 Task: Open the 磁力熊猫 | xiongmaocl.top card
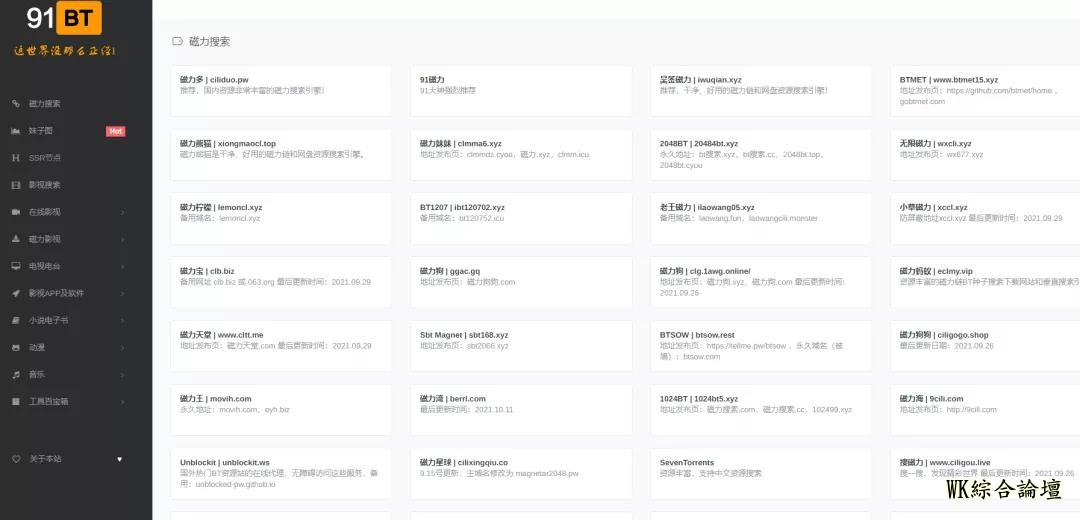click(x=281, y=155)
